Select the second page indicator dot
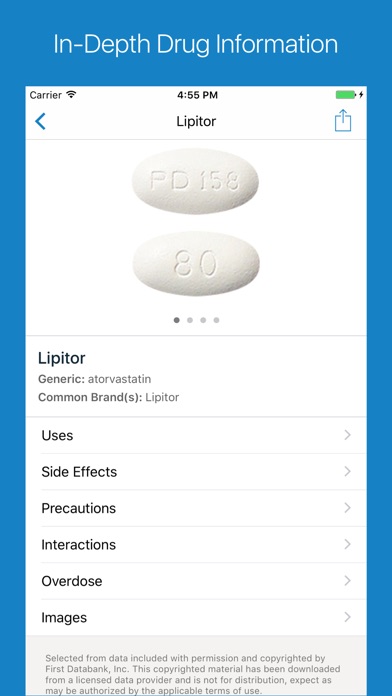 coord(190,320)
